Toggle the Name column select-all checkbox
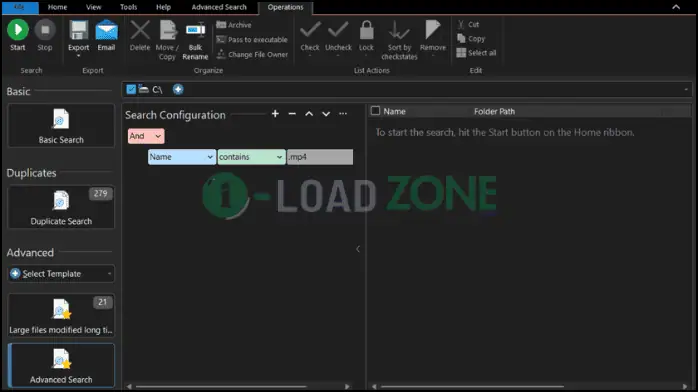The image size is (698, 392). coord(376,111)
